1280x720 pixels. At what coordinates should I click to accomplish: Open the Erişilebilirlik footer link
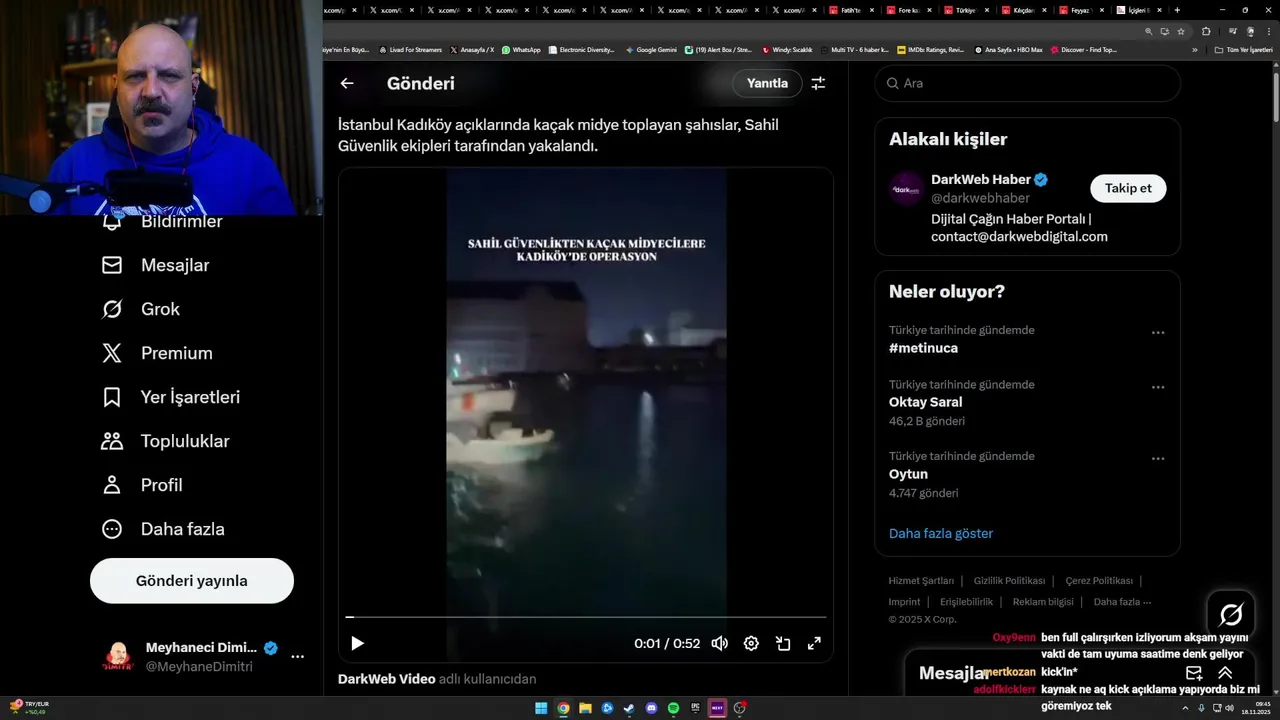[966, 602]
